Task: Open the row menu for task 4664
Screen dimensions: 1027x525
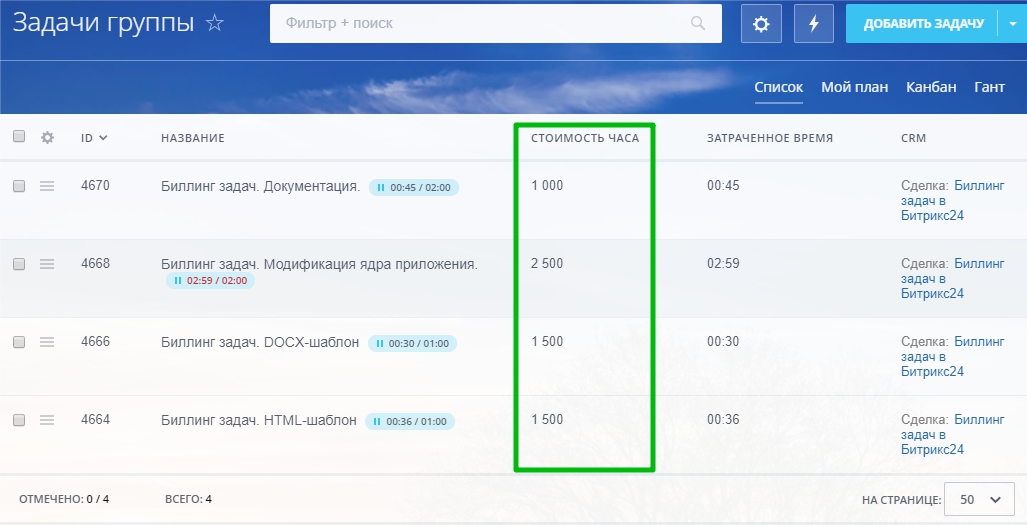Action: pos(47,420)
